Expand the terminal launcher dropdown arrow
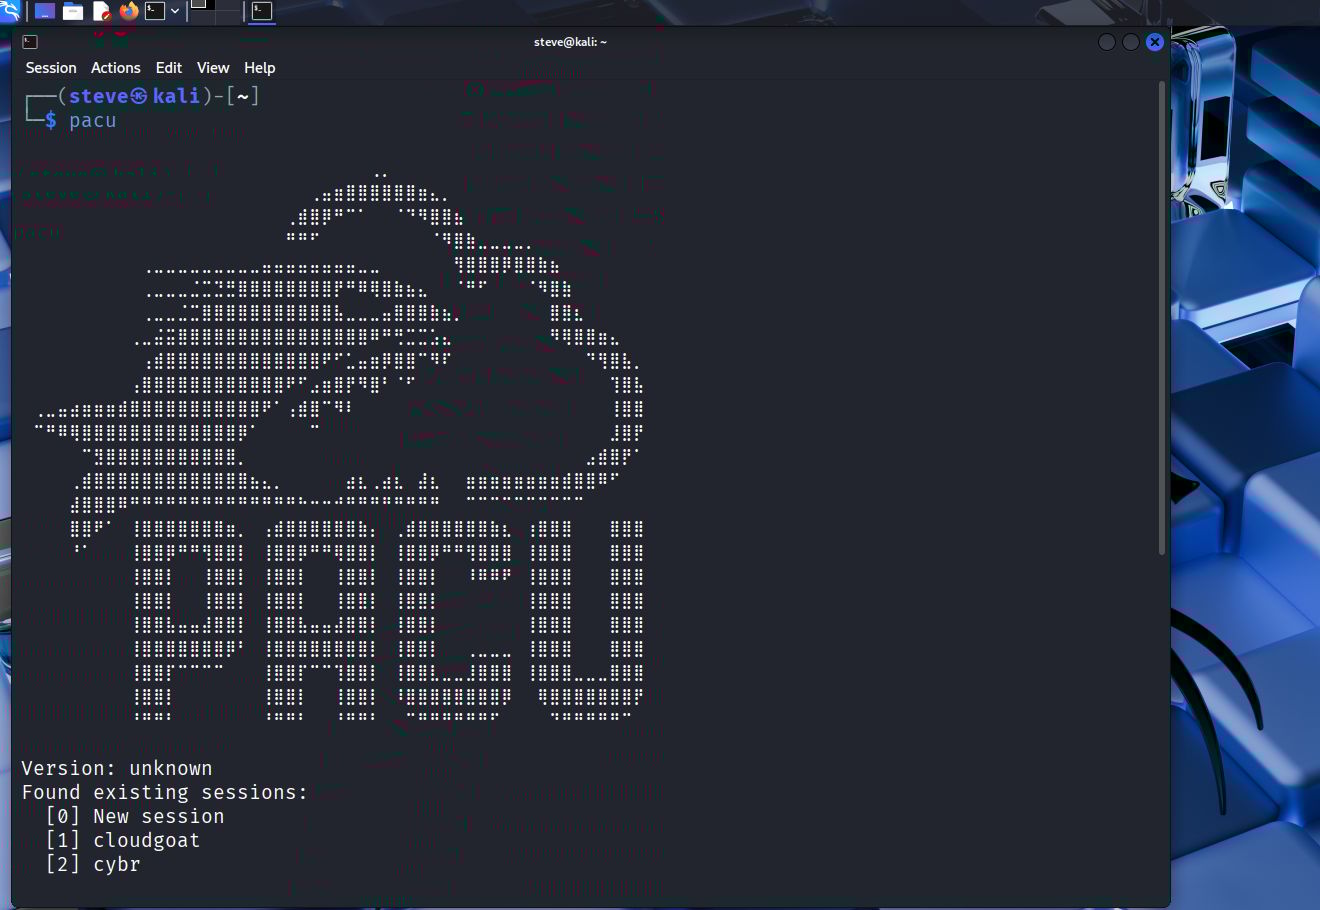This screenshot has width=1320, height=910. click(175, 11)
